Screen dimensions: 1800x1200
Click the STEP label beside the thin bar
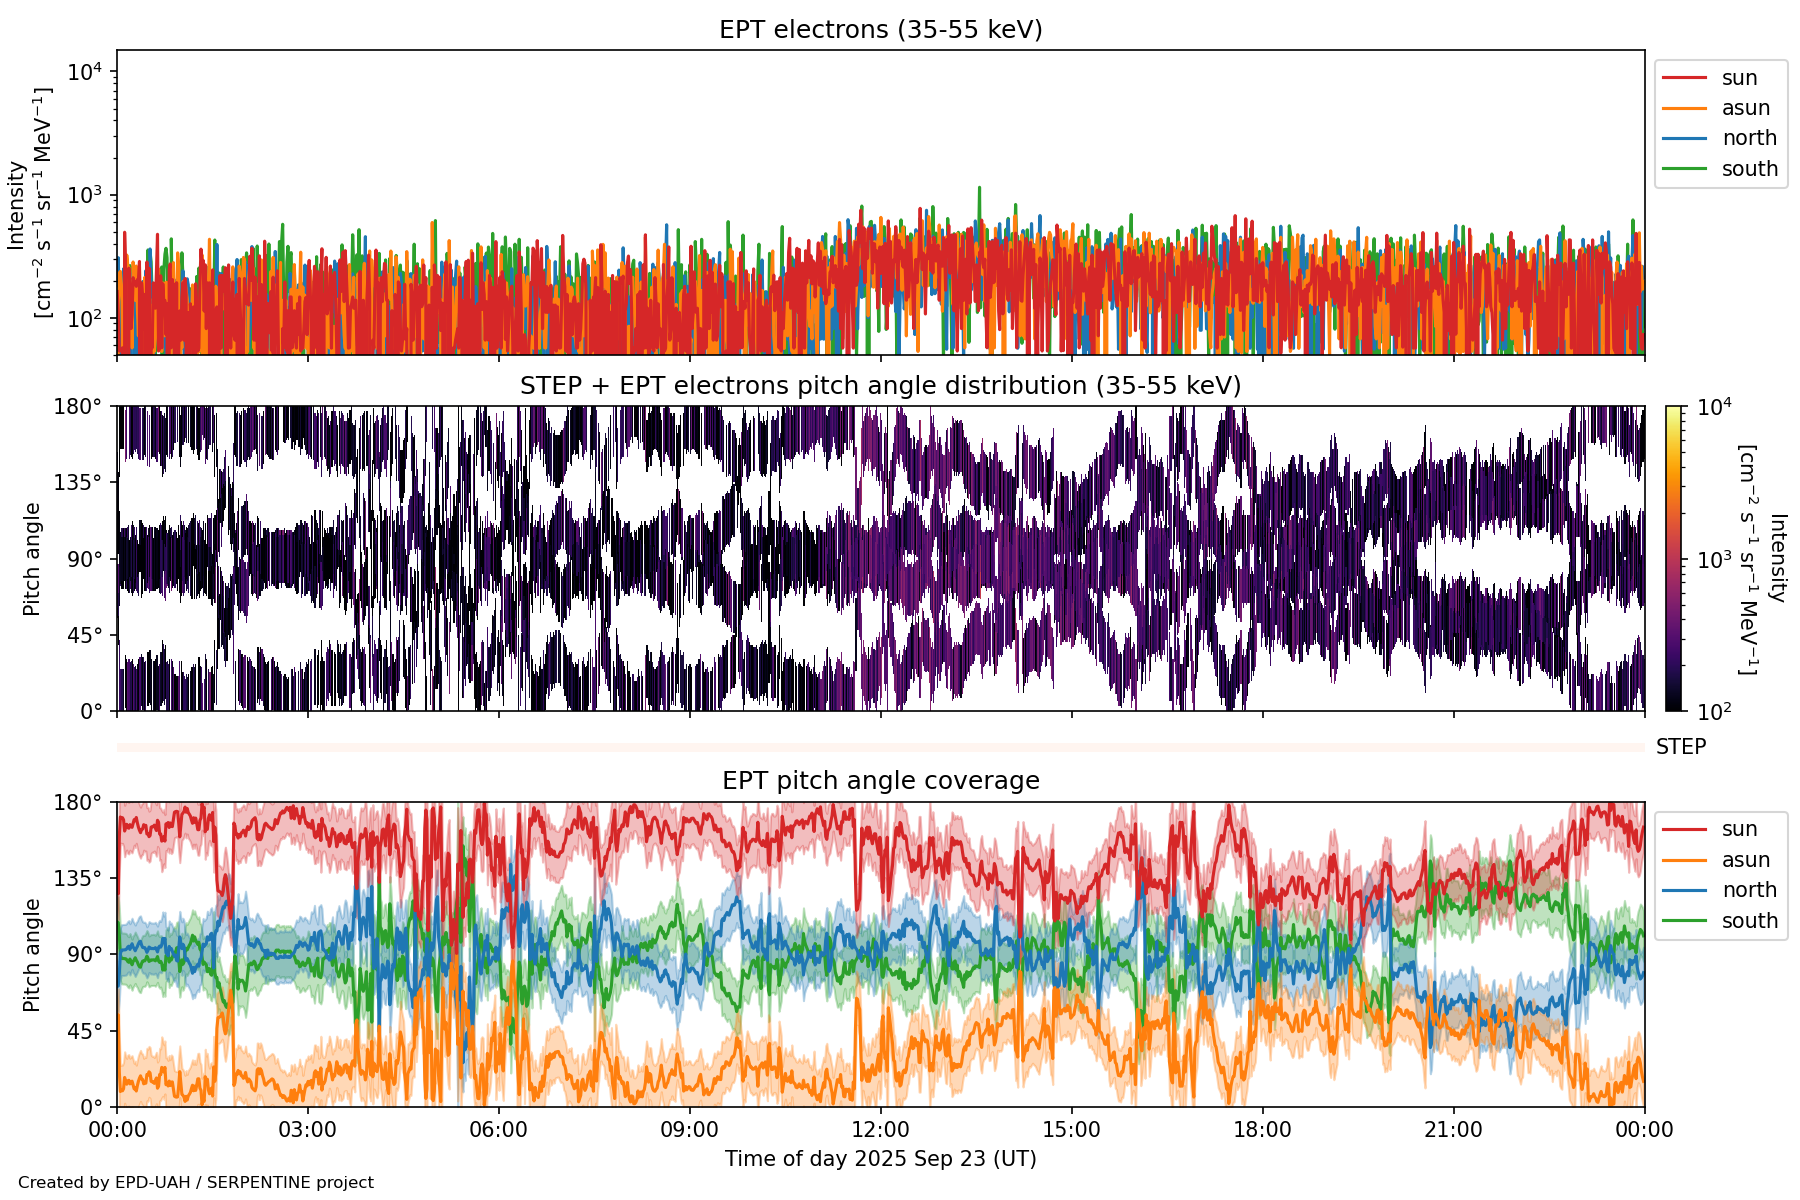[1680, 747]
